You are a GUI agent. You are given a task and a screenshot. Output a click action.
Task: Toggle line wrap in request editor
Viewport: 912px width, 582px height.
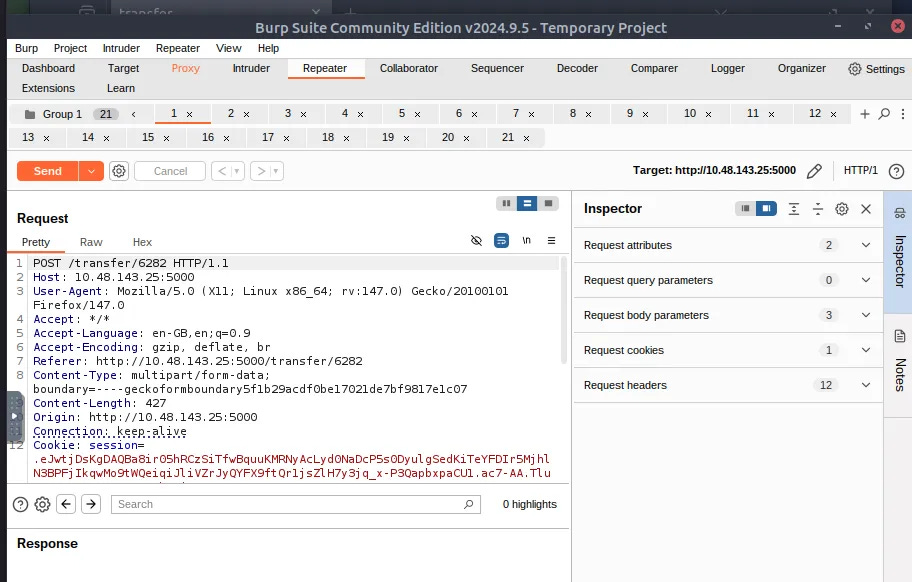501,240
